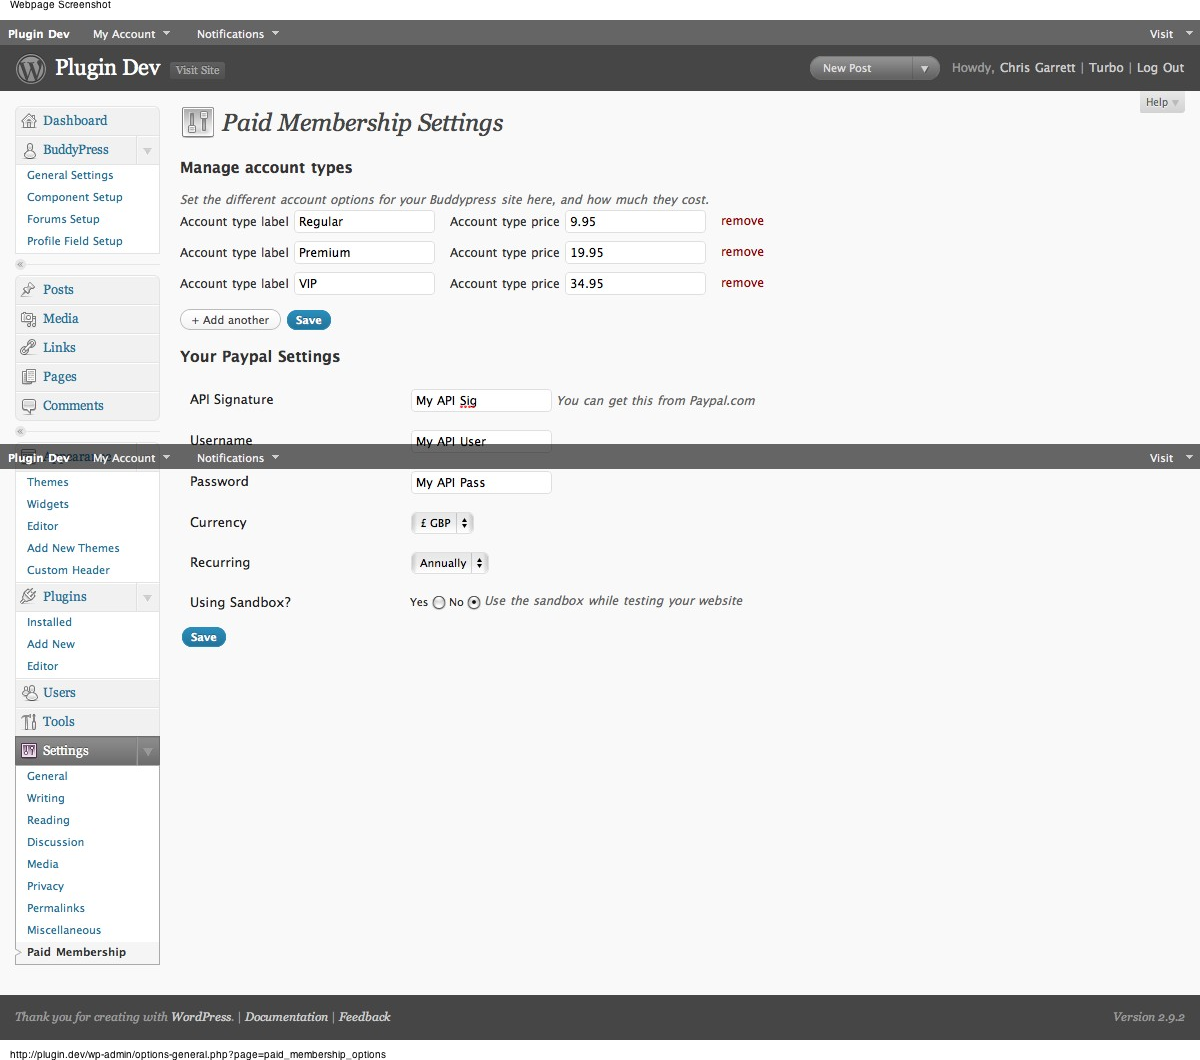Click the New Post button
Viewport: 1200px width, 1060px height.
click(847, 68)
